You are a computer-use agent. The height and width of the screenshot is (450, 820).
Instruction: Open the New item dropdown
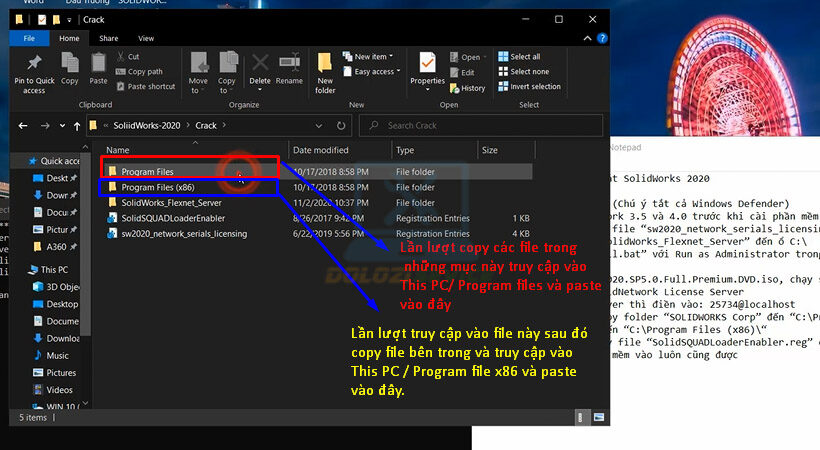(368, 57)
